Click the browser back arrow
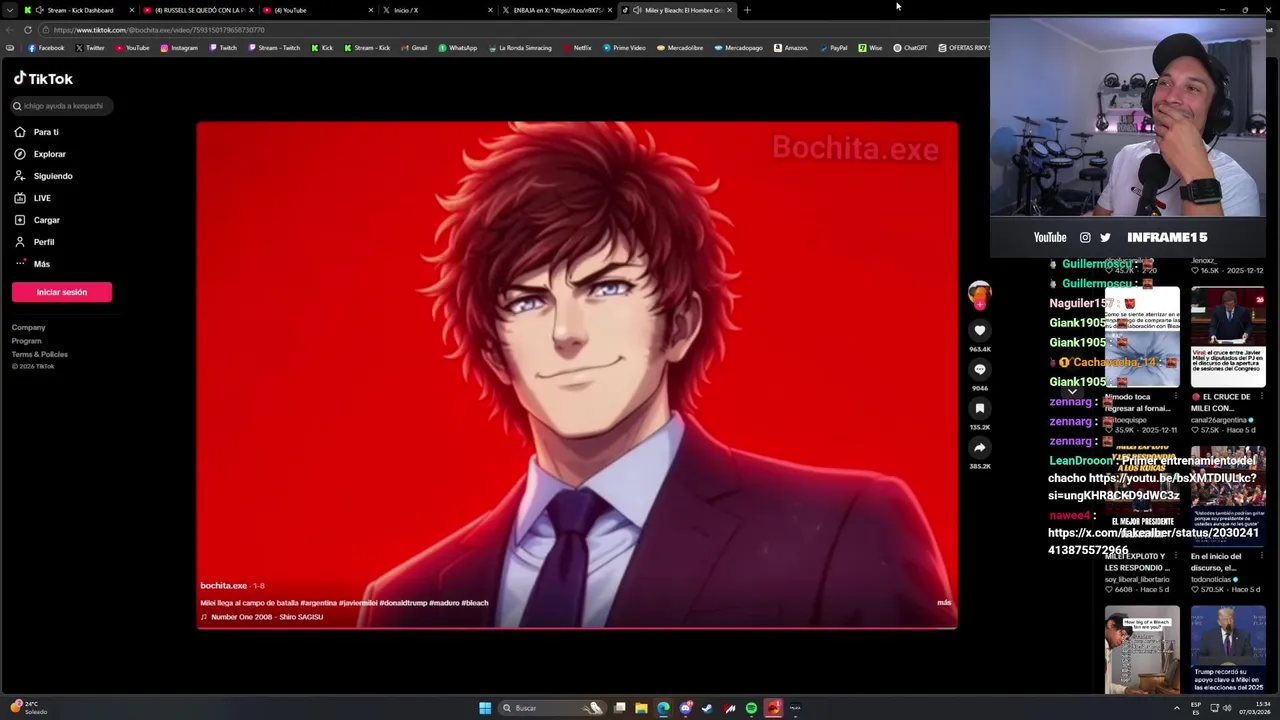Image resolution: width=1280 pixels, height=720 pixels. 10,30
